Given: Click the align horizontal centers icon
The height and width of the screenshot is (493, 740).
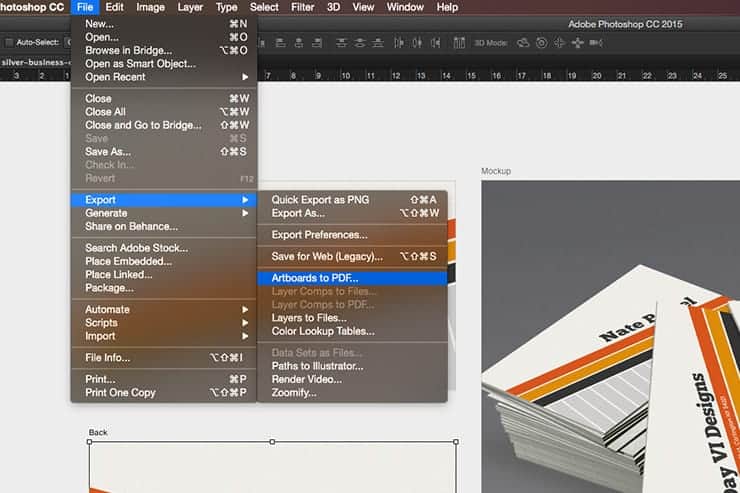Looking at the screenshot, I should point(299,43).
